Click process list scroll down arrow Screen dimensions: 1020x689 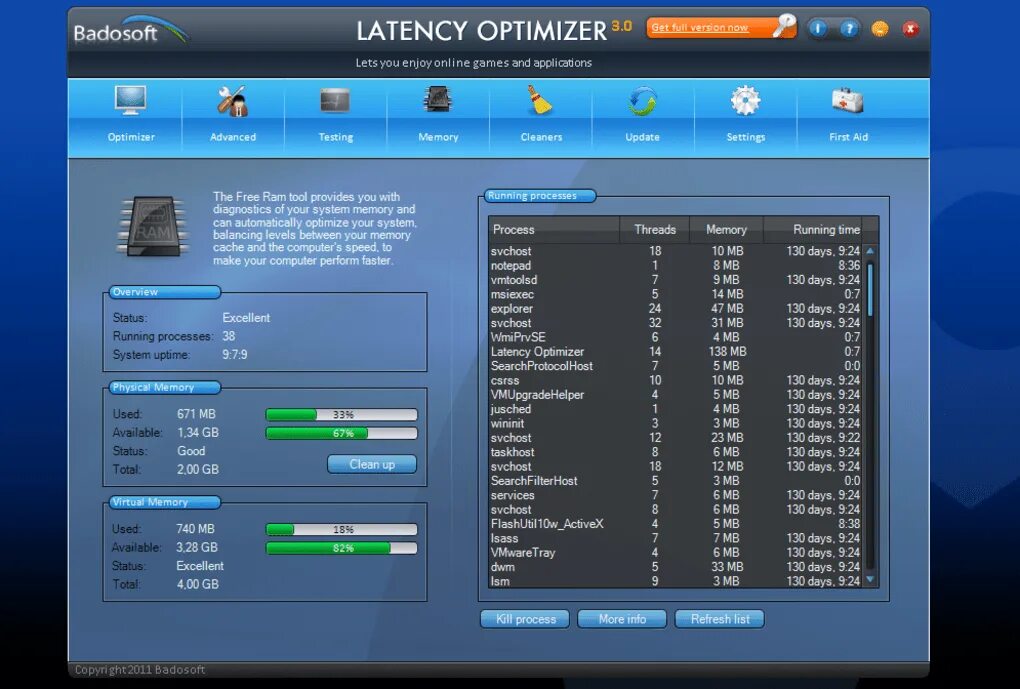click(x=870, y=580)
